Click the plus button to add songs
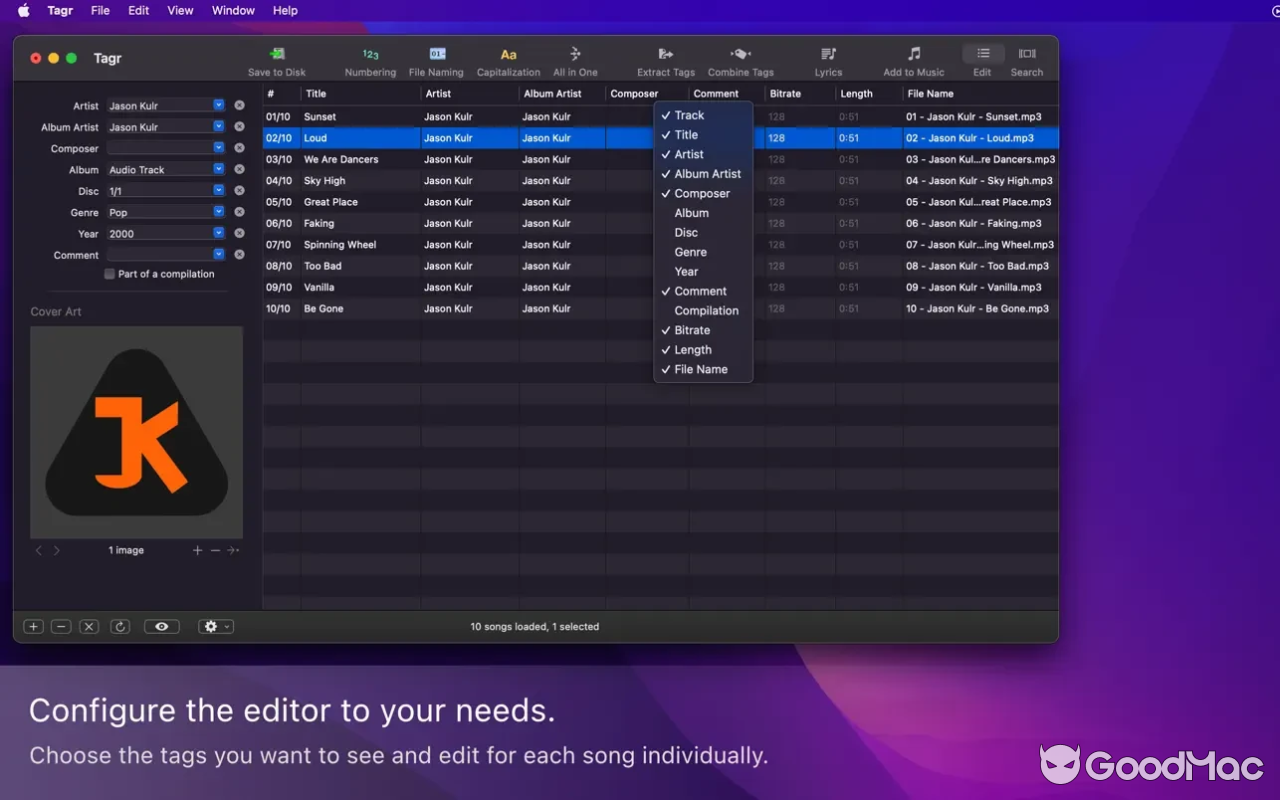 (x=33, y=627)
